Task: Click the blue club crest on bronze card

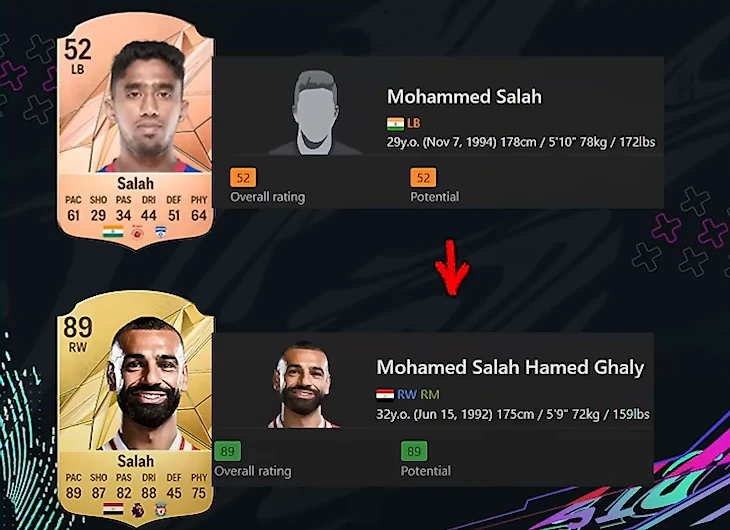Action: (x=161, y=231)
